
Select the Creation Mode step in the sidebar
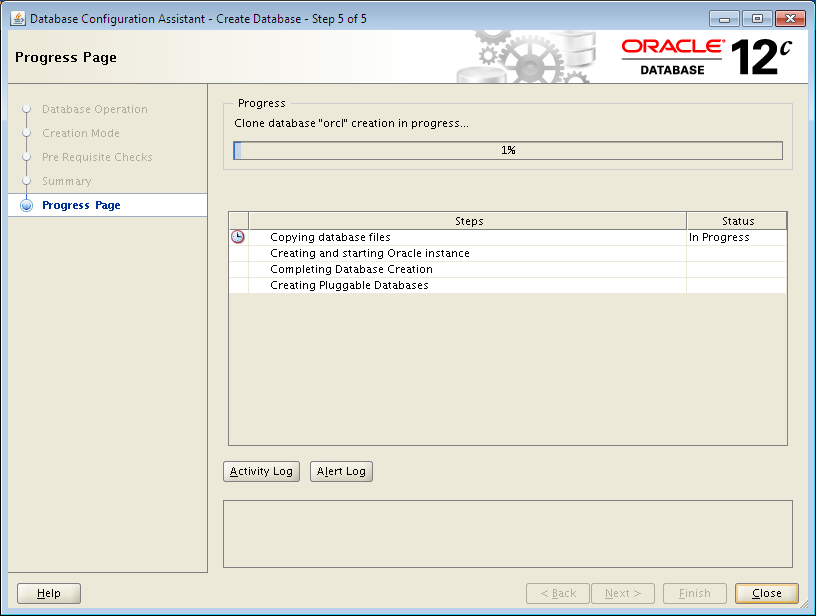[80, 133]
